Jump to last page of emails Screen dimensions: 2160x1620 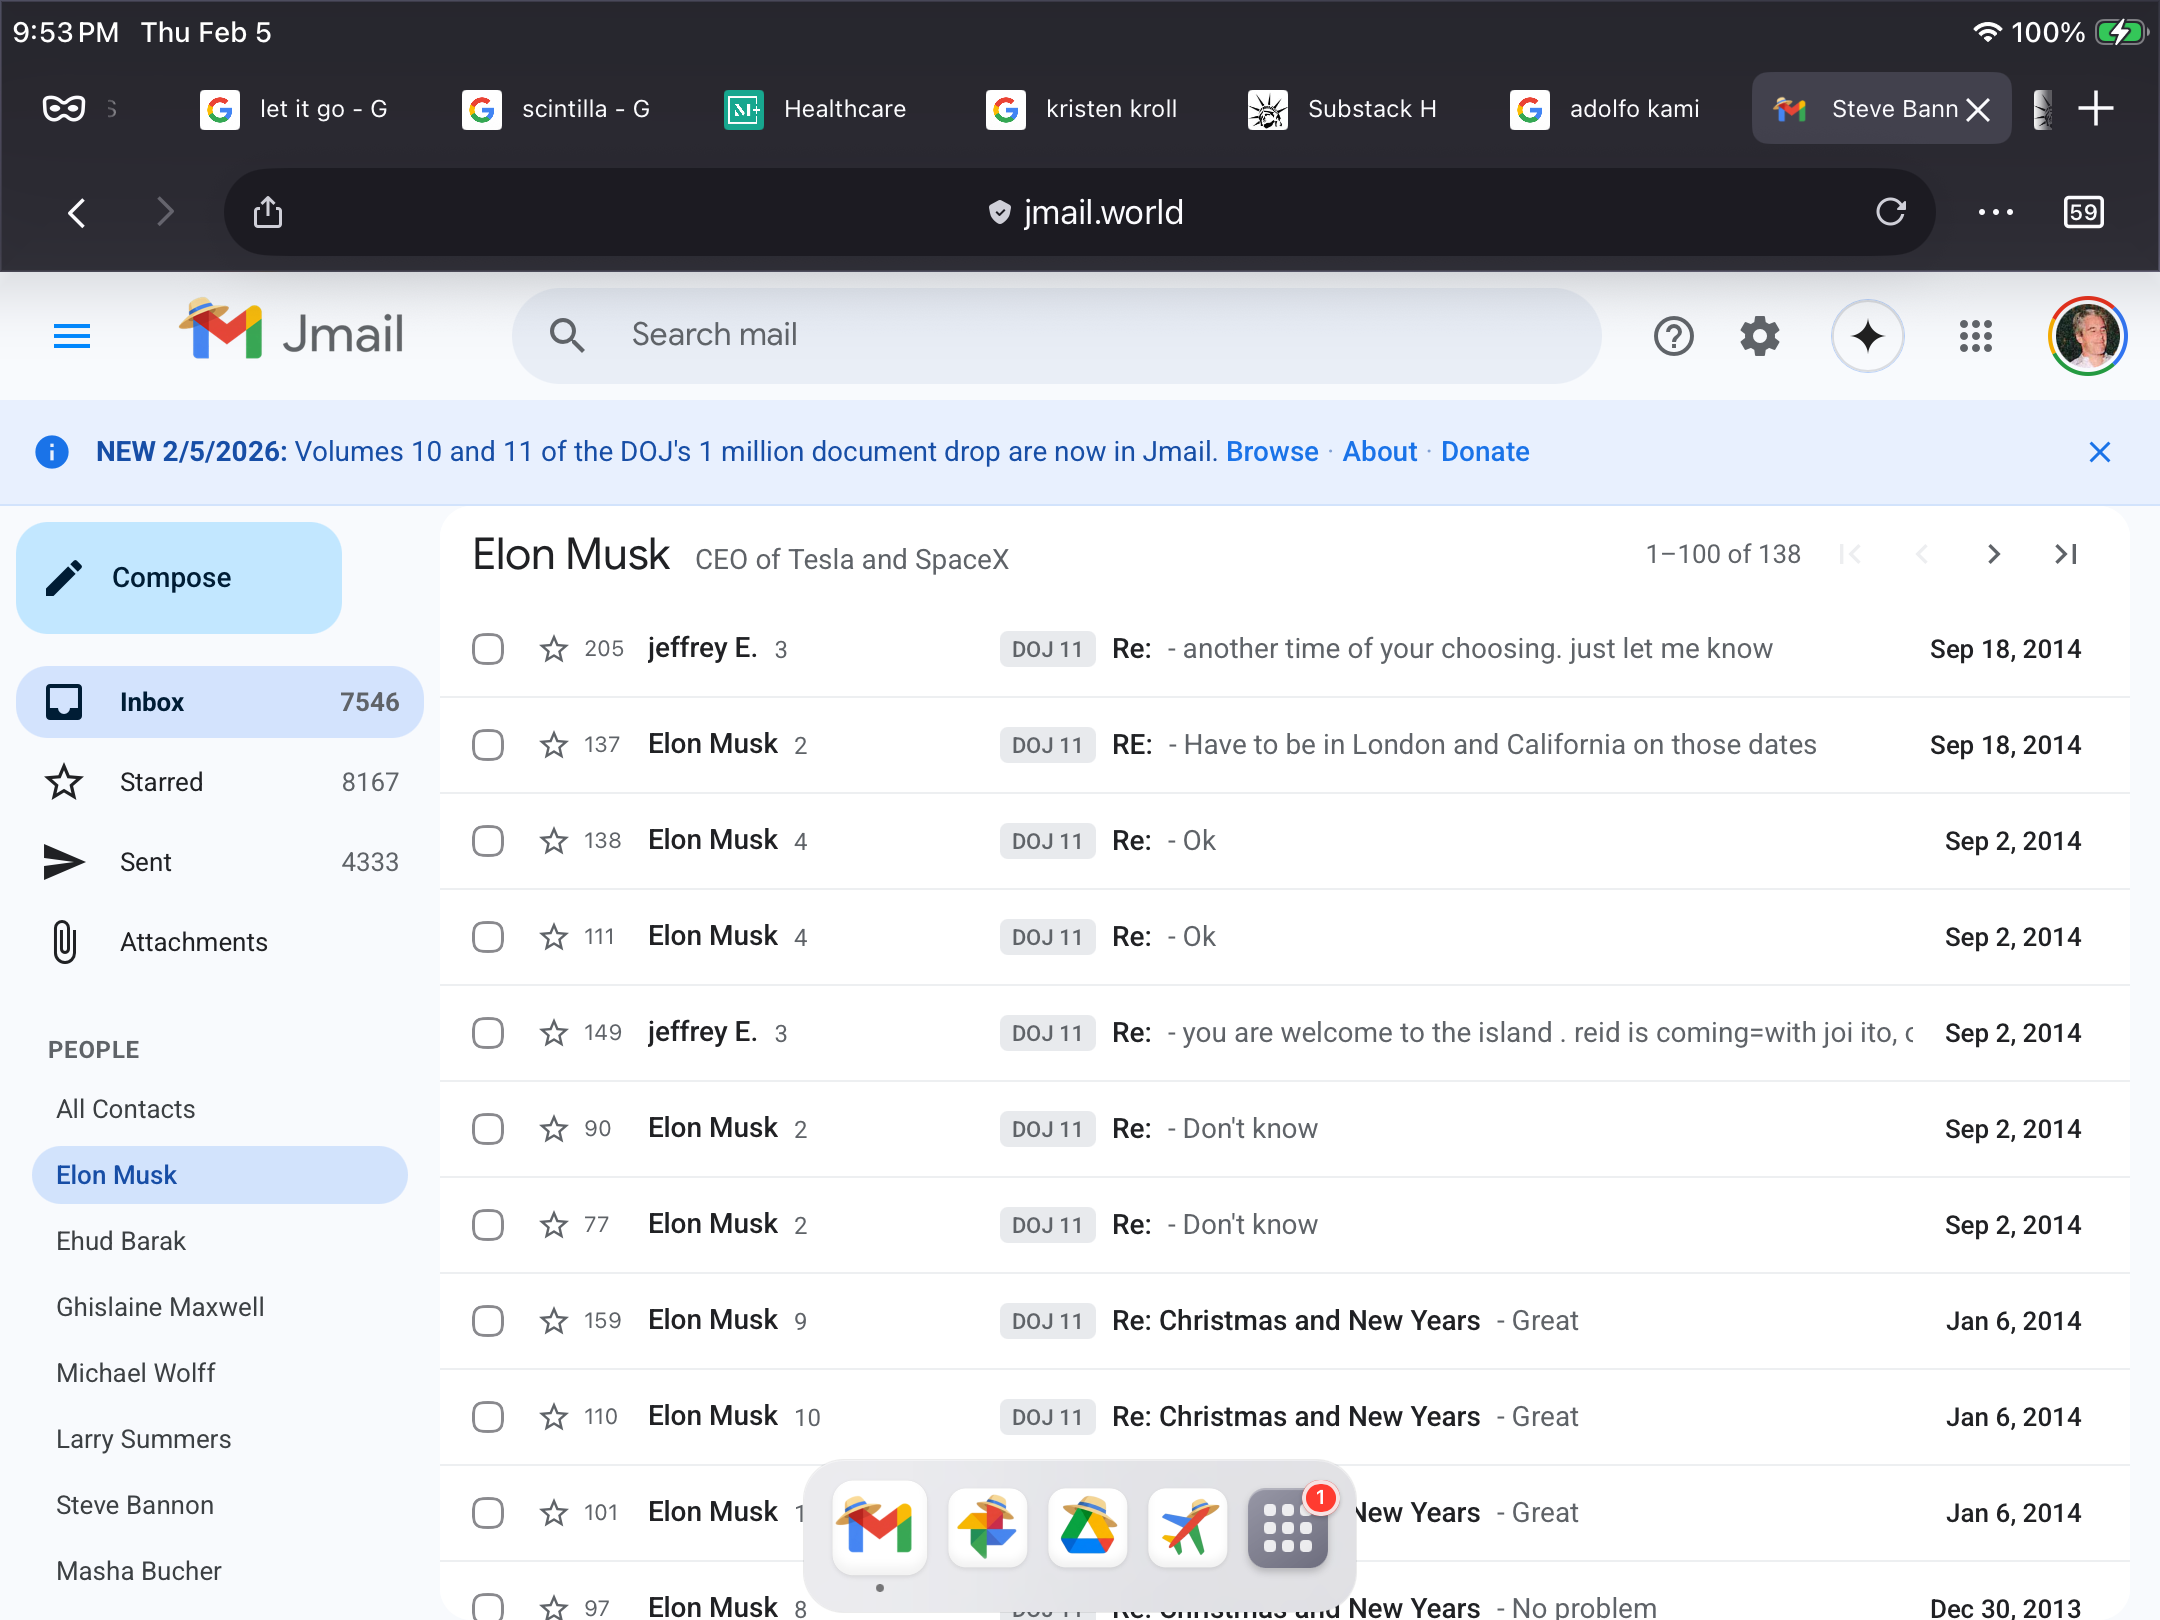(2065, 554)
